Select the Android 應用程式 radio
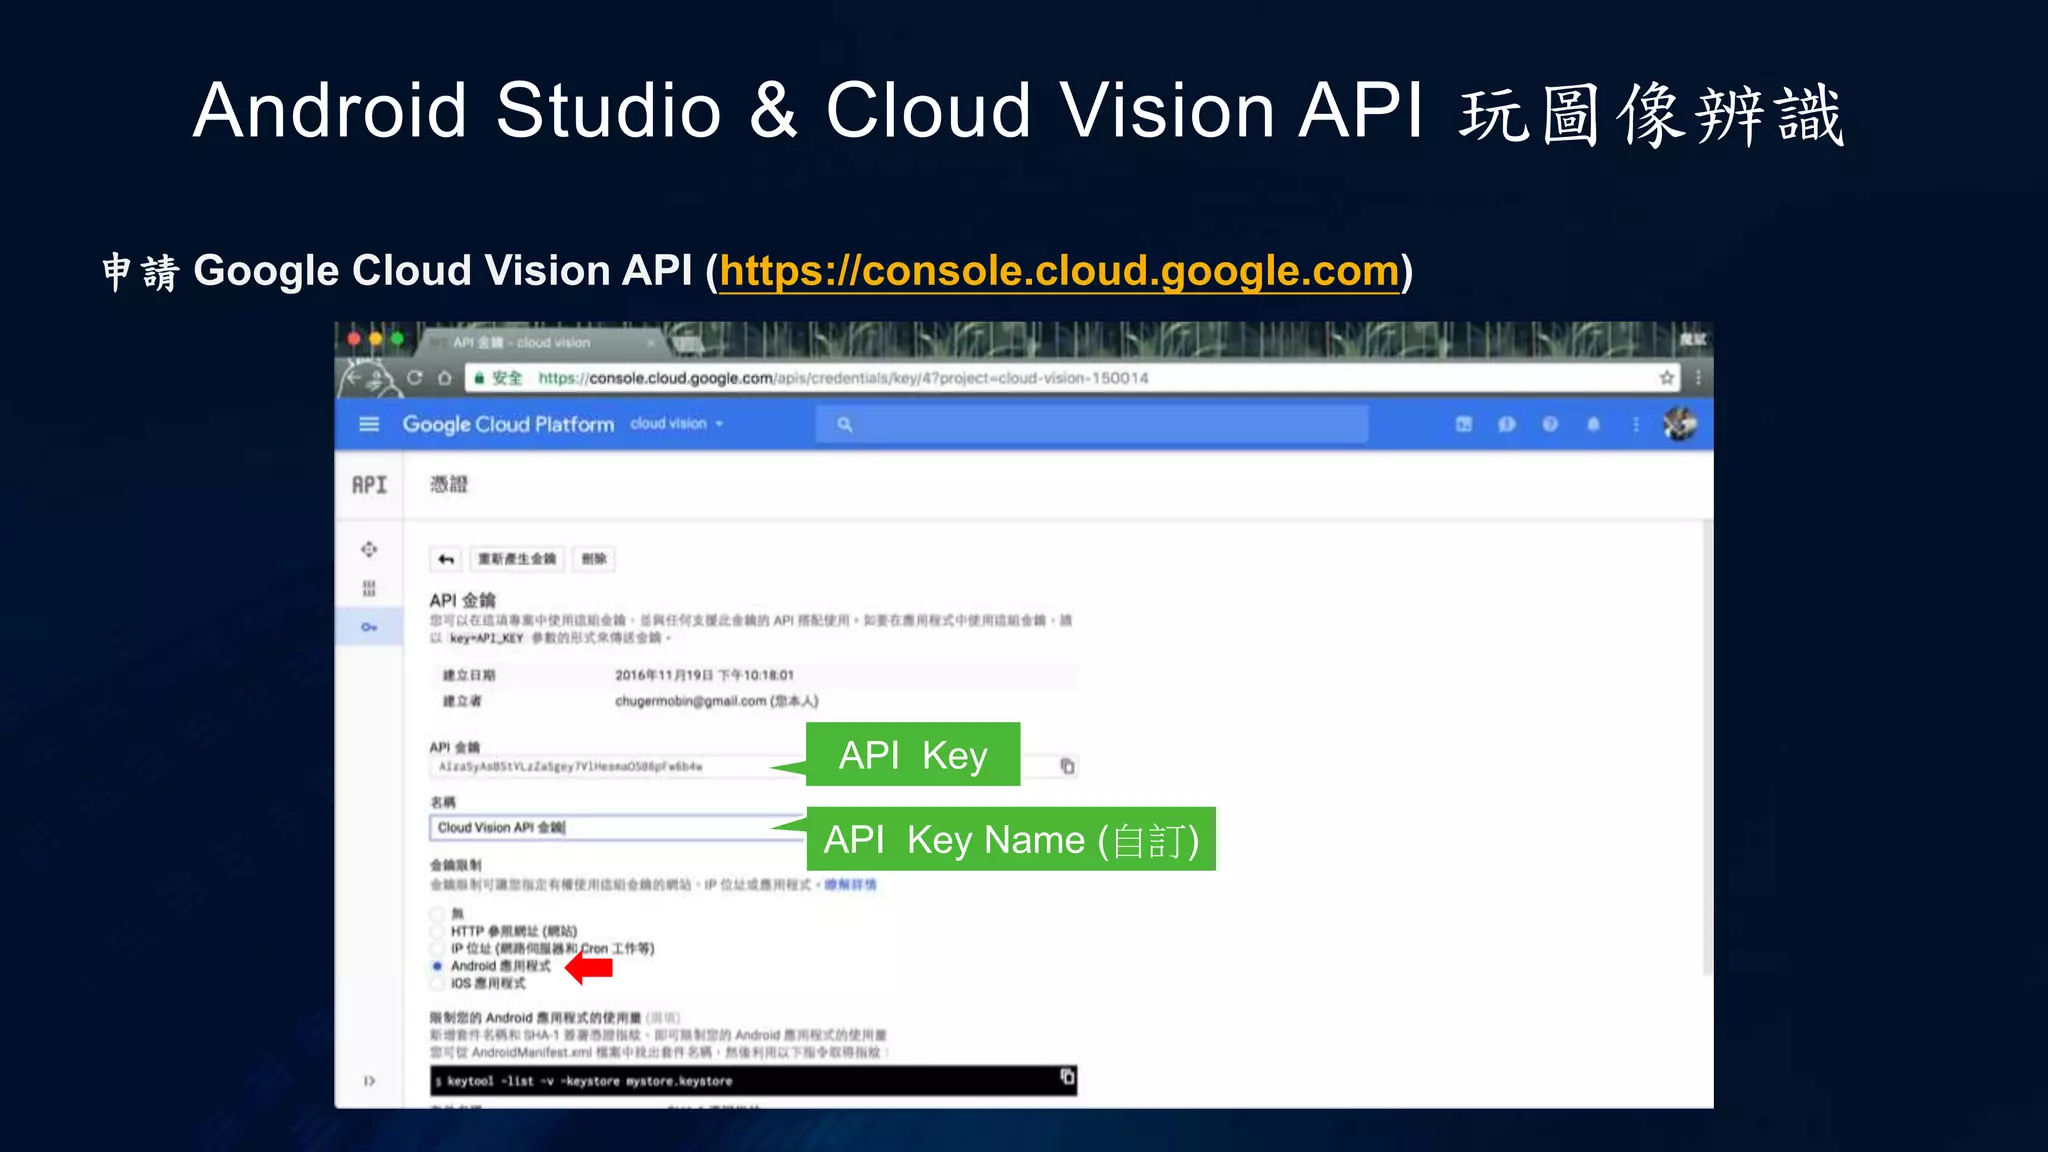 click(x=437, y=966)
